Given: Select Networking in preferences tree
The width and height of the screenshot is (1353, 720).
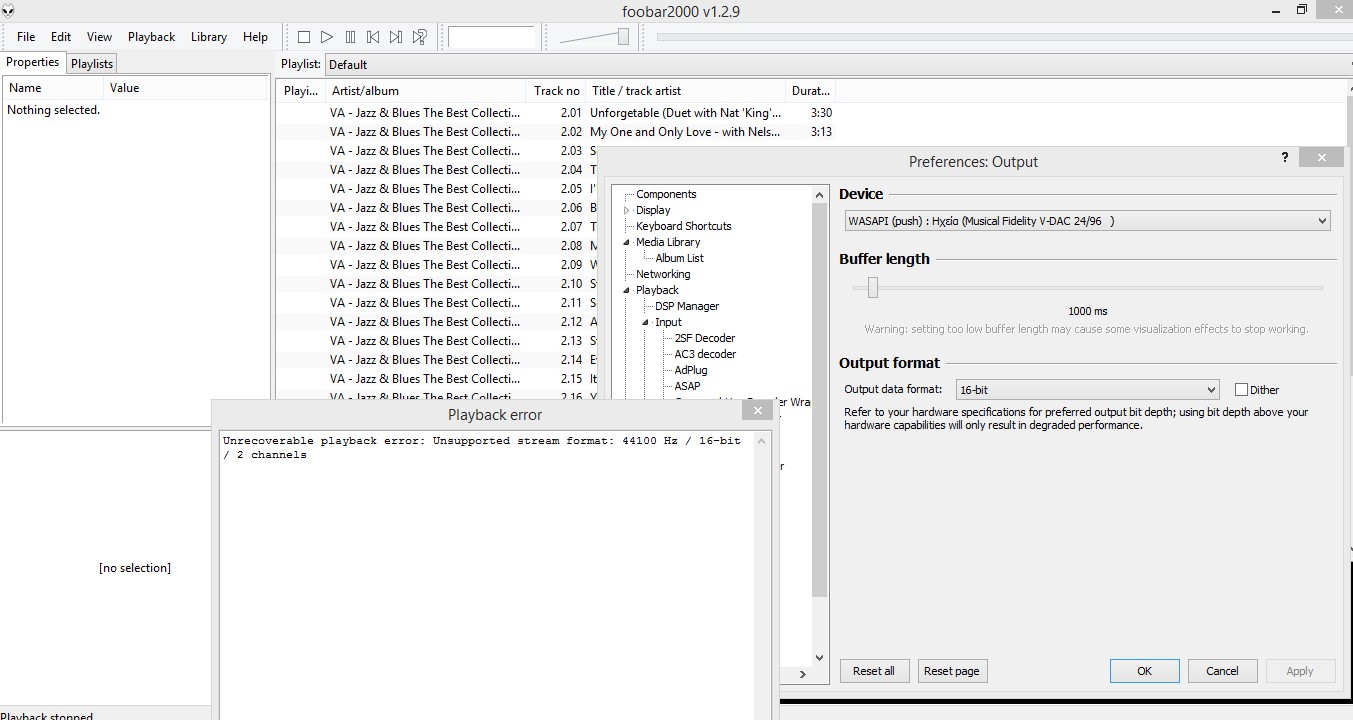Looking at the screenshot, I should pos(663,275).
